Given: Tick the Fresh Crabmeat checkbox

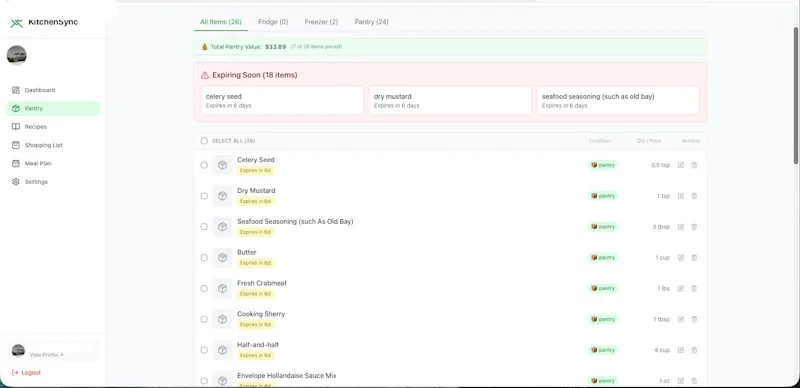Looking at the screenshot, I should (204, 288).
